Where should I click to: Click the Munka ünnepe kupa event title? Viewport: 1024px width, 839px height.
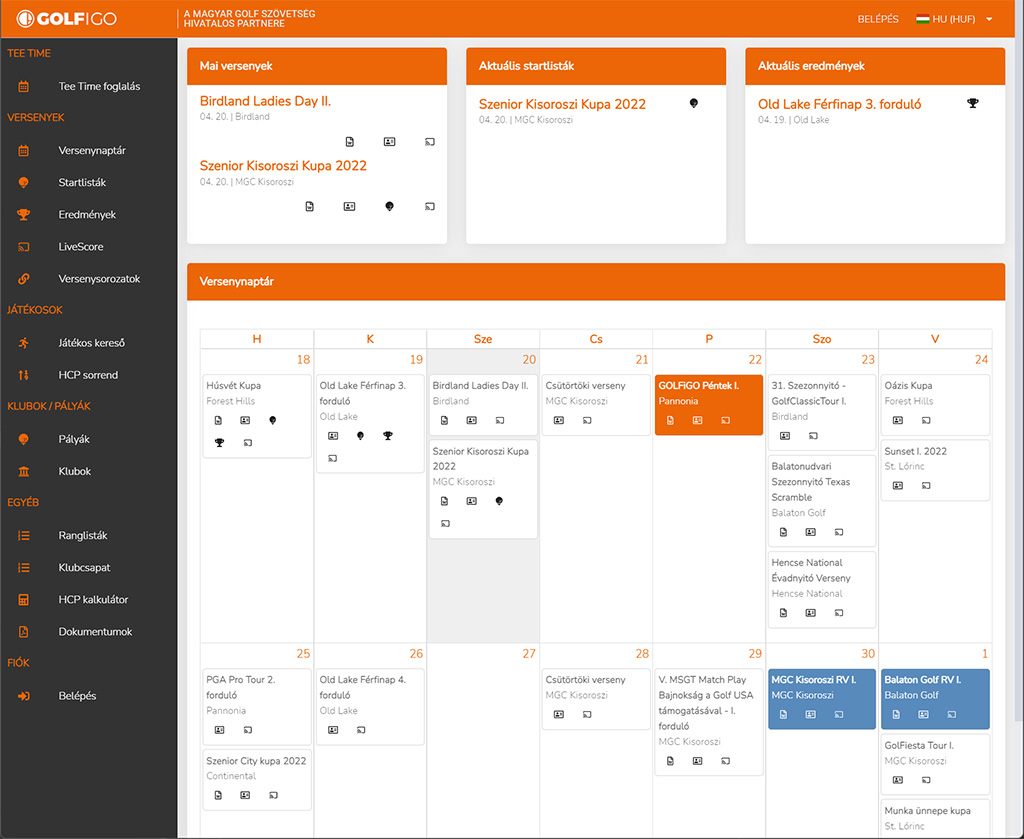tap(927, 811)
